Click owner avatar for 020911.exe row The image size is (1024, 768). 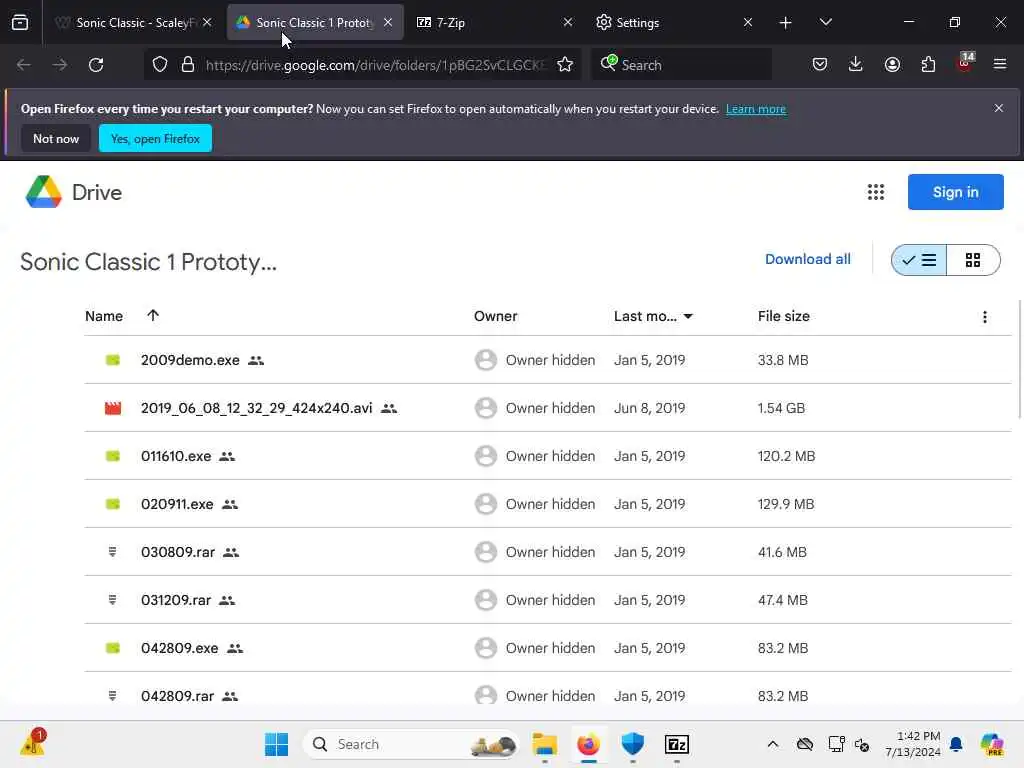(486, 504)
